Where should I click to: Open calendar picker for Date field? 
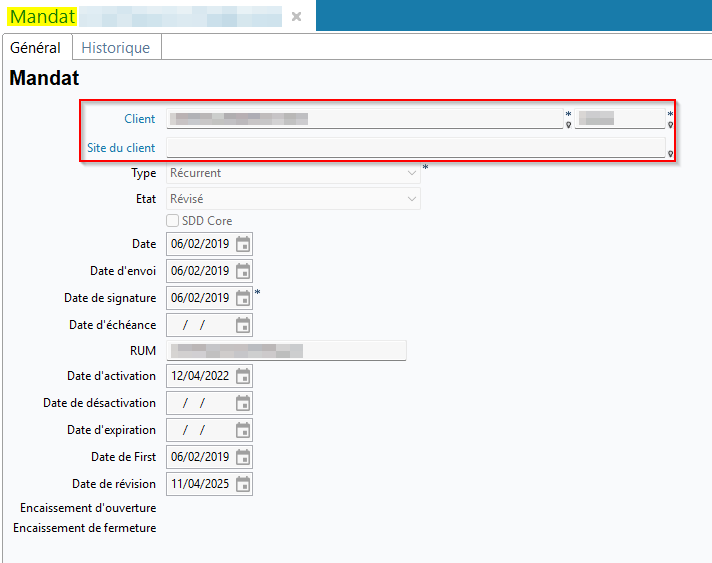(x=243, y=244)
